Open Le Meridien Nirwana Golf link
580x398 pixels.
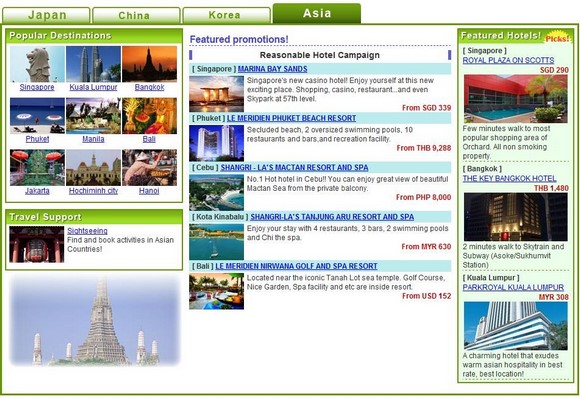click(296, 266)
